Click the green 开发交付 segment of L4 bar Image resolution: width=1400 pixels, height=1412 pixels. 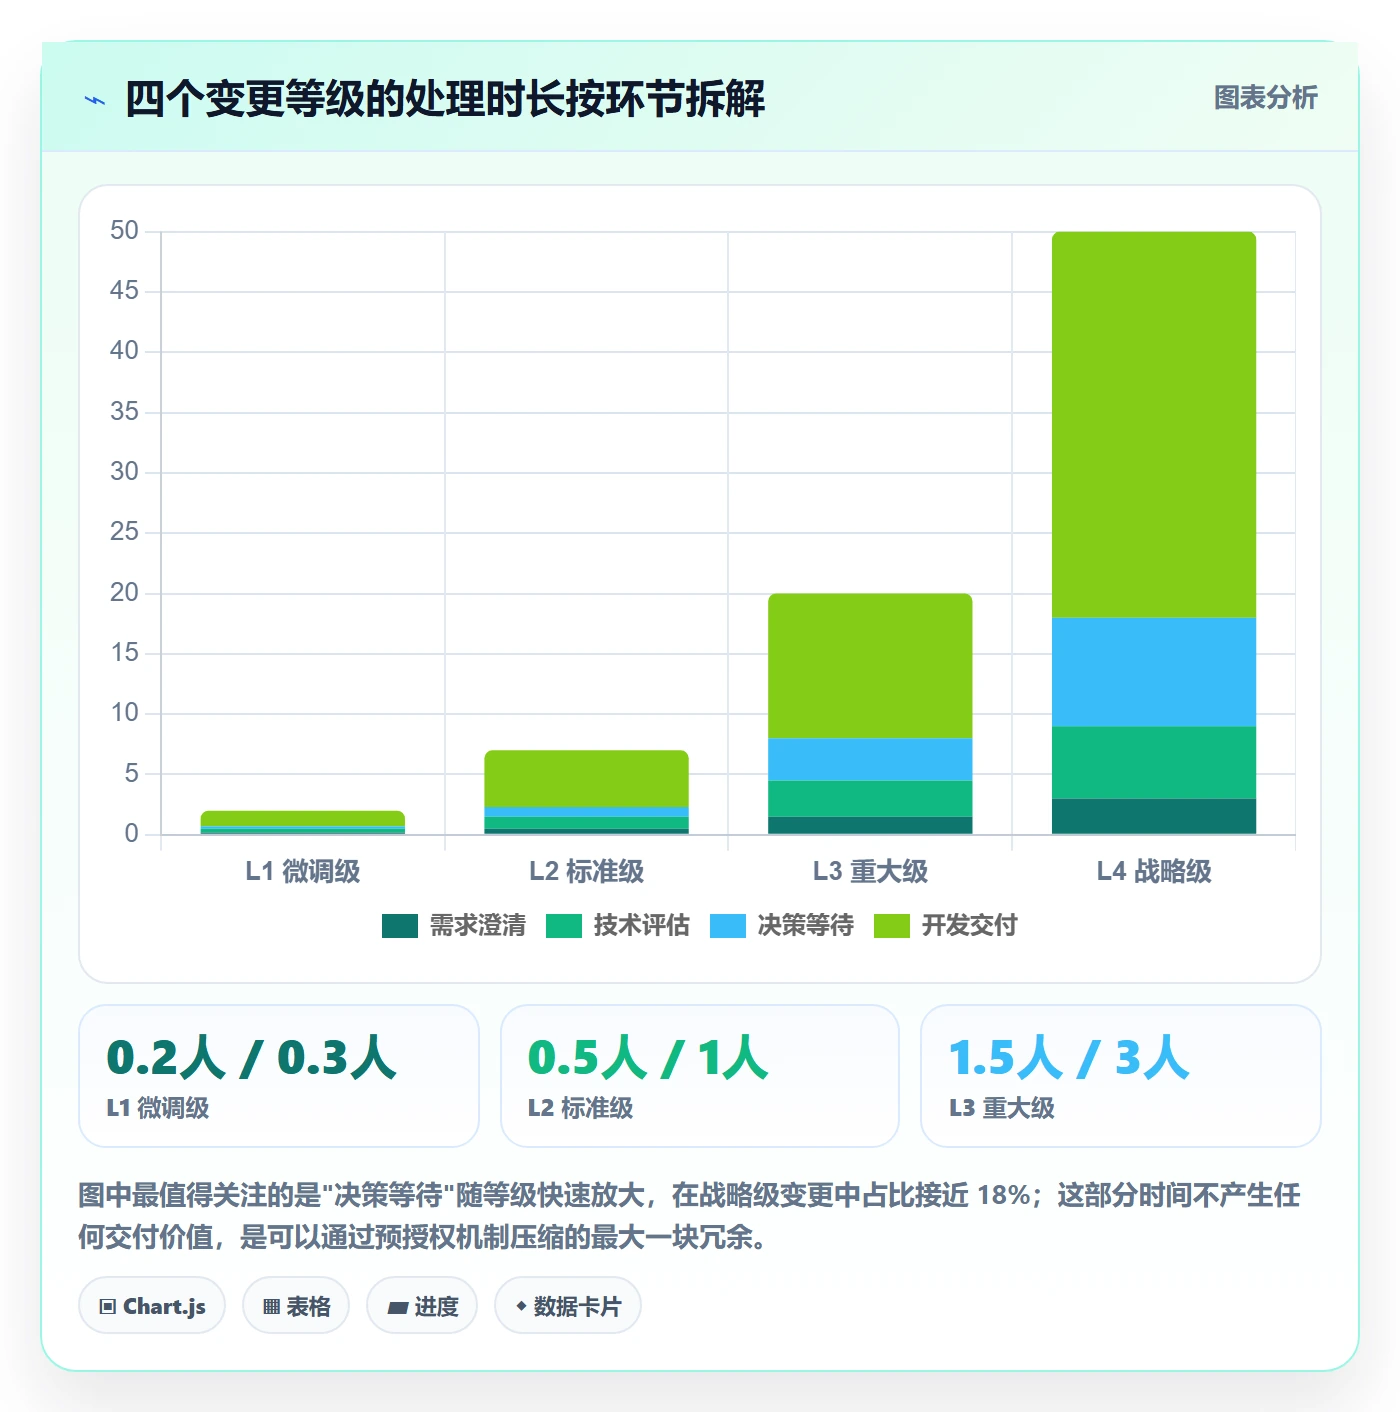tap(1154, 425)
